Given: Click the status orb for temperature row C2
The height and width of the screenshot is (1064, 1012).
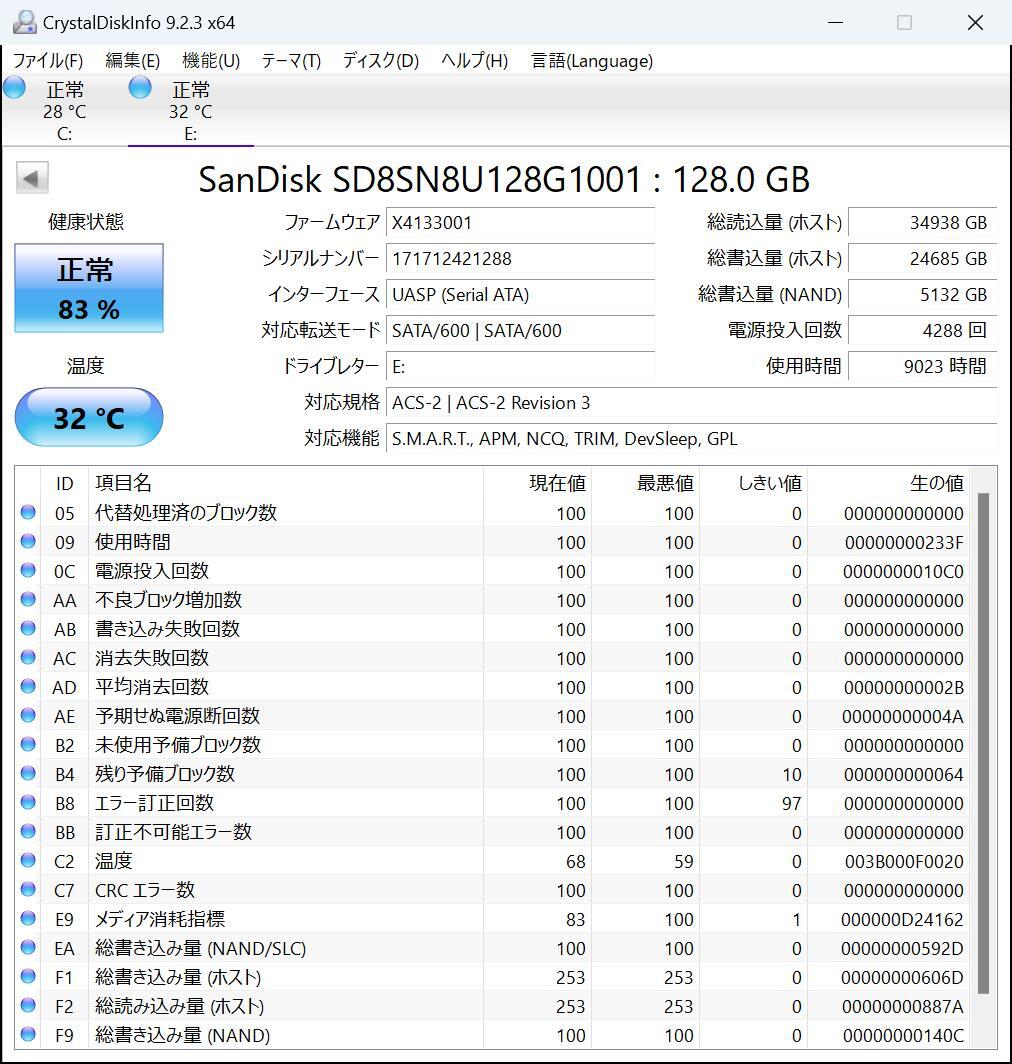Looking at the screenshot, I should [28, 861].
